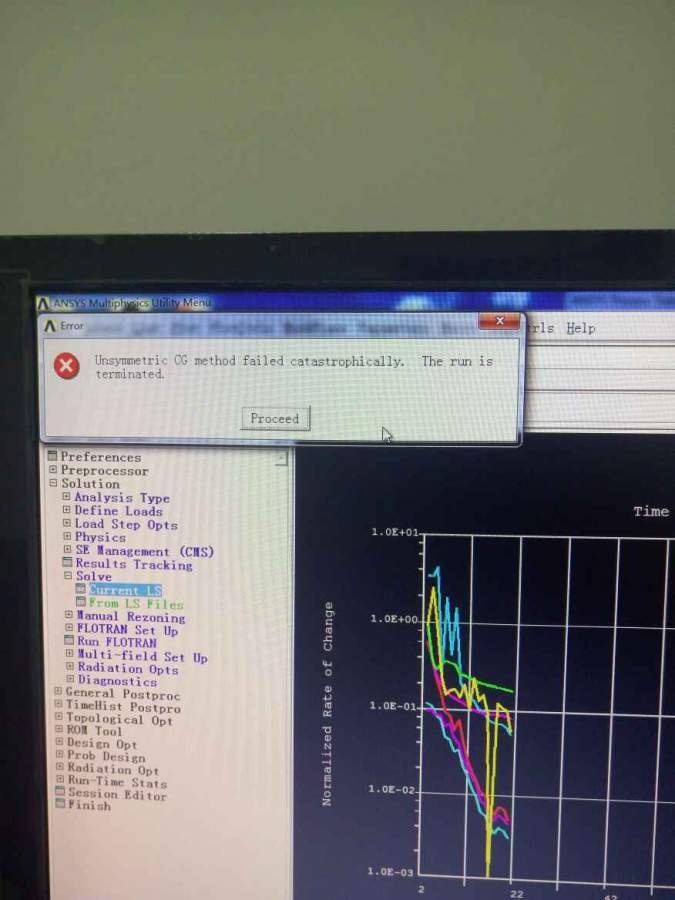675x900 pixels.
Task: Click the Run FLOTRAN dialog icon
Action: point(69,641)
